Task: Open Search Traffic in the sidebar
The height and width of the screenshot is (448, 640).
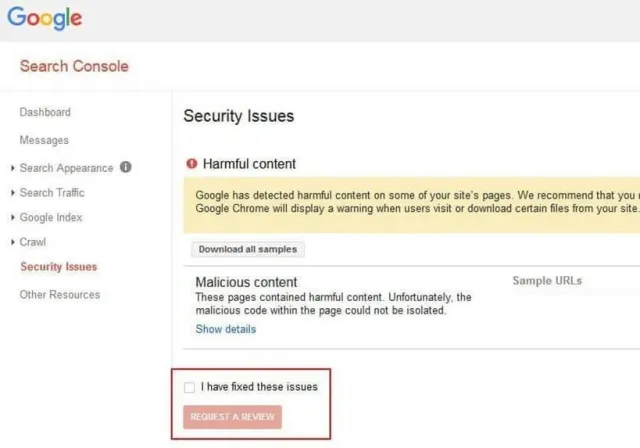Action: (x=52, y=193)
